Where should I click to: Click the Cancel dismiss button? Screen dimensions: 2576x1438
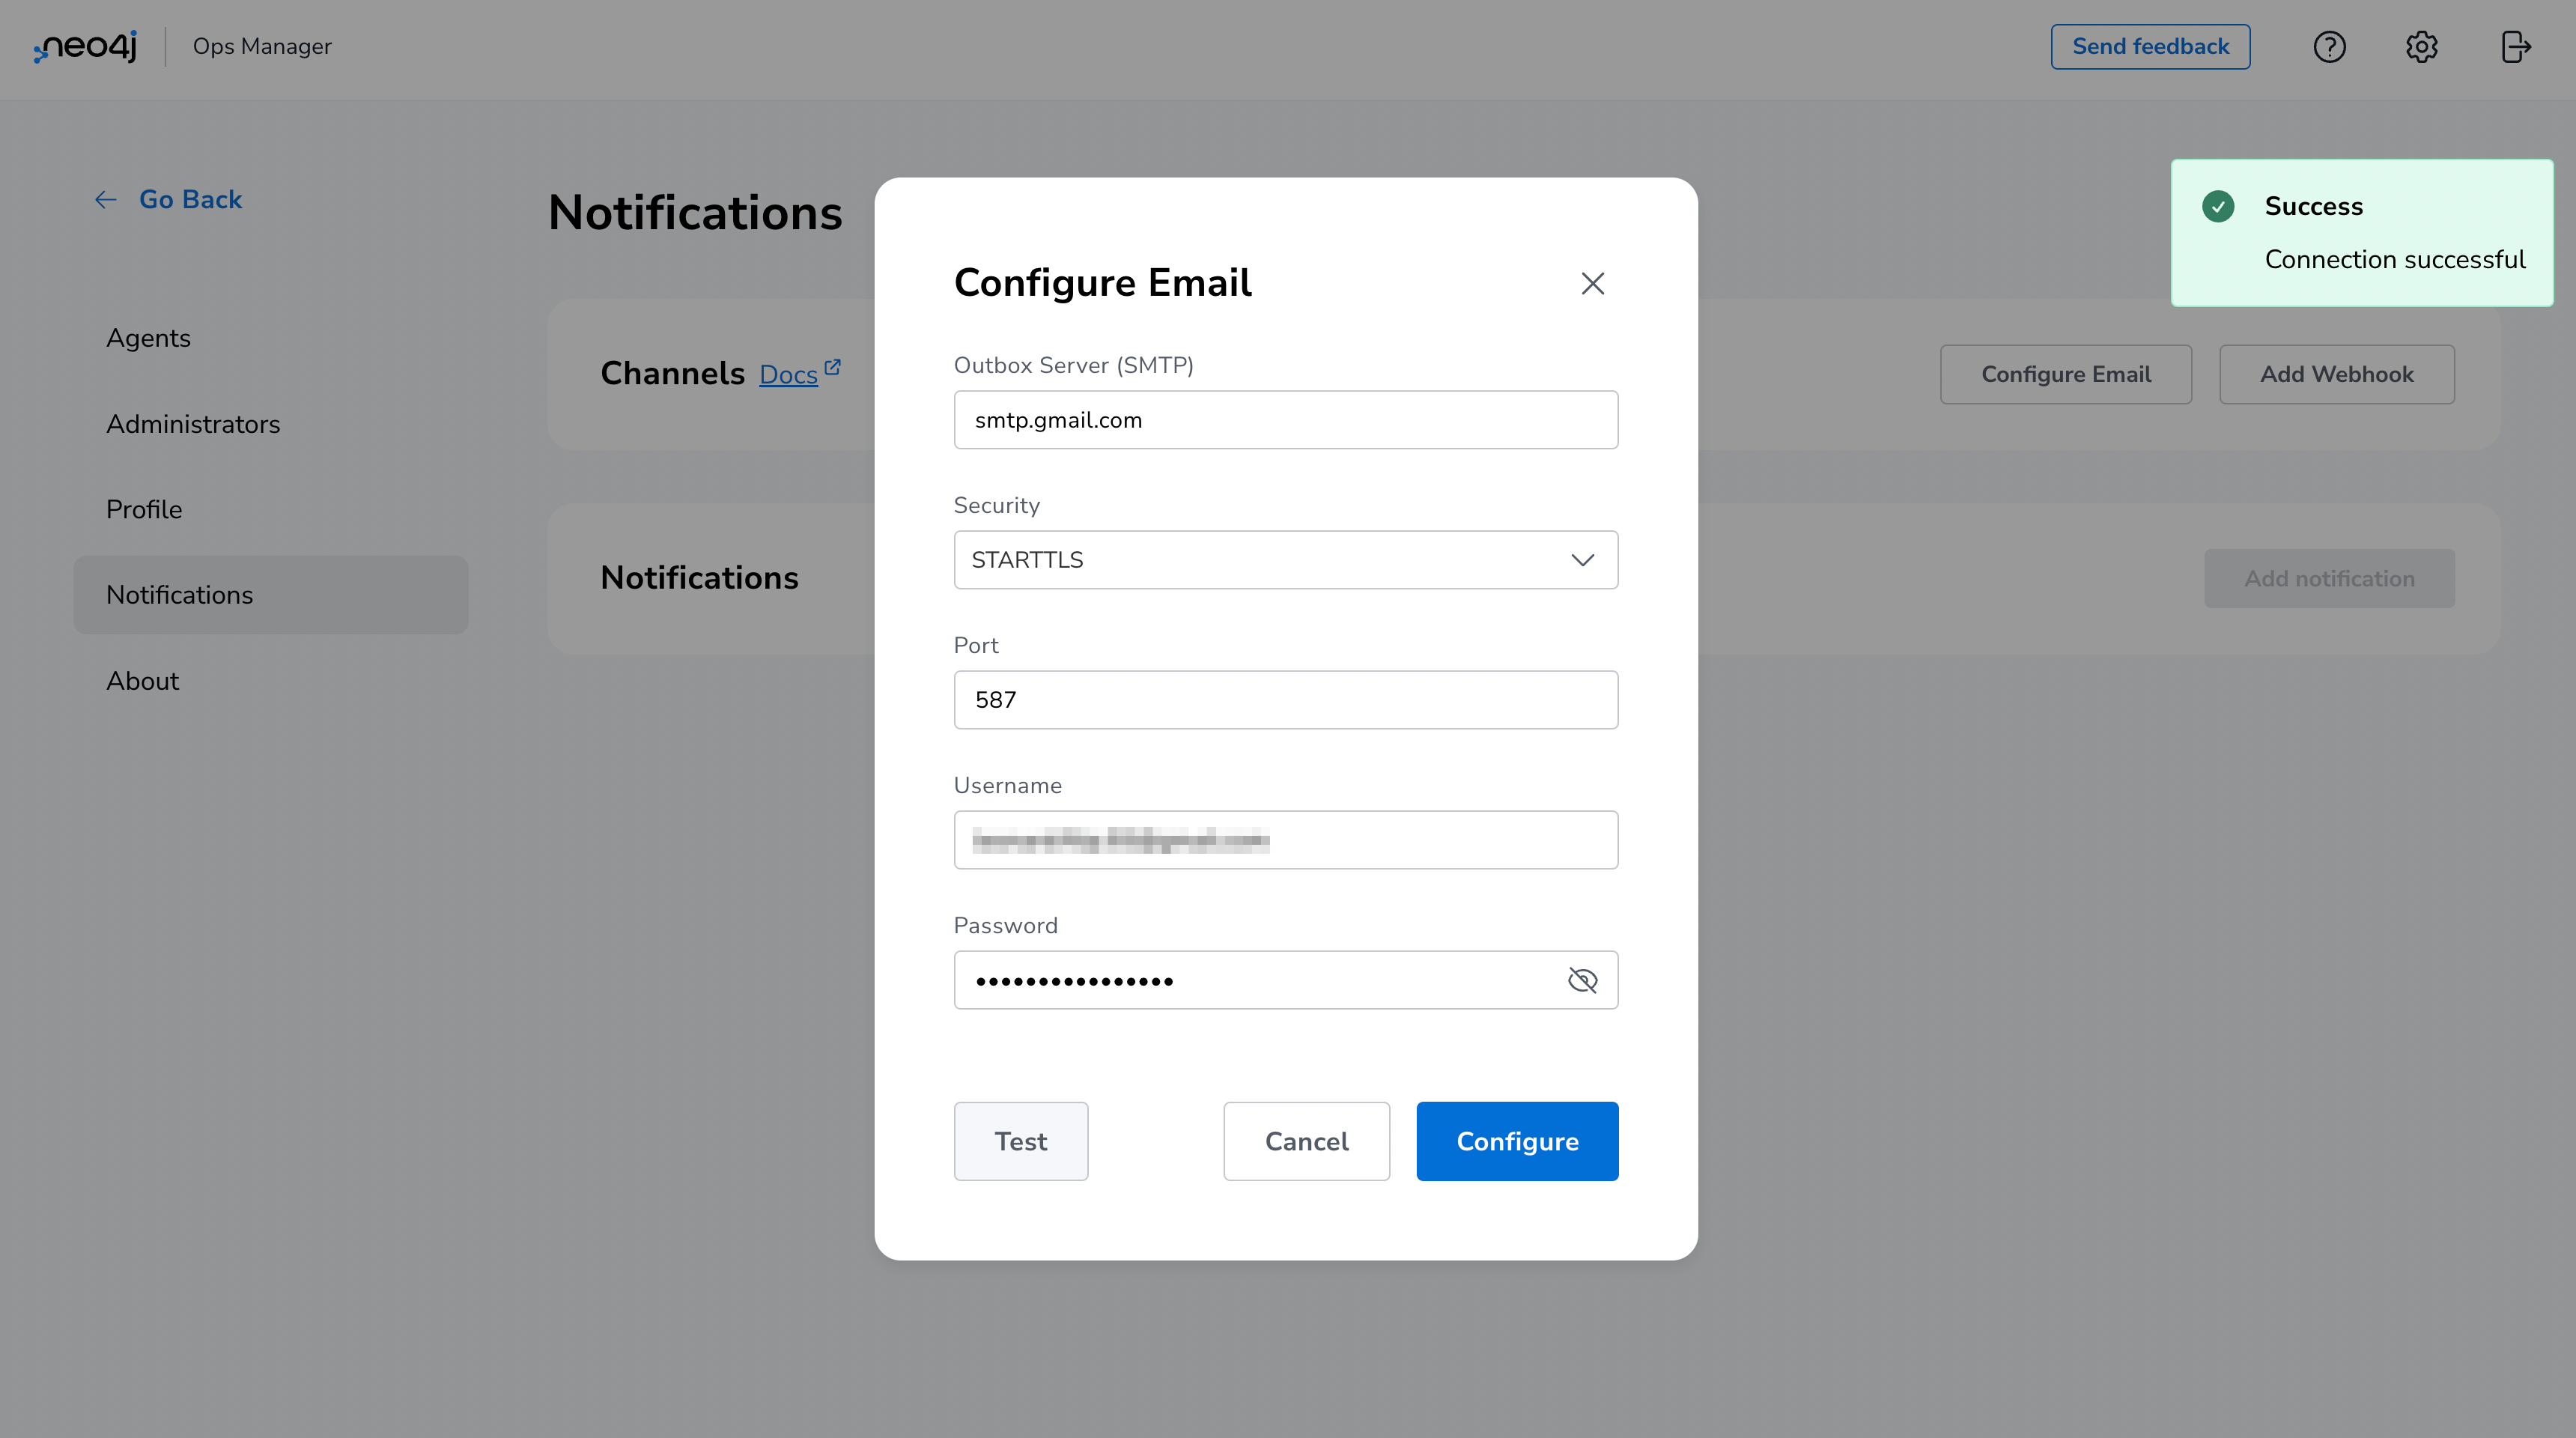tap(1307, 1141)
